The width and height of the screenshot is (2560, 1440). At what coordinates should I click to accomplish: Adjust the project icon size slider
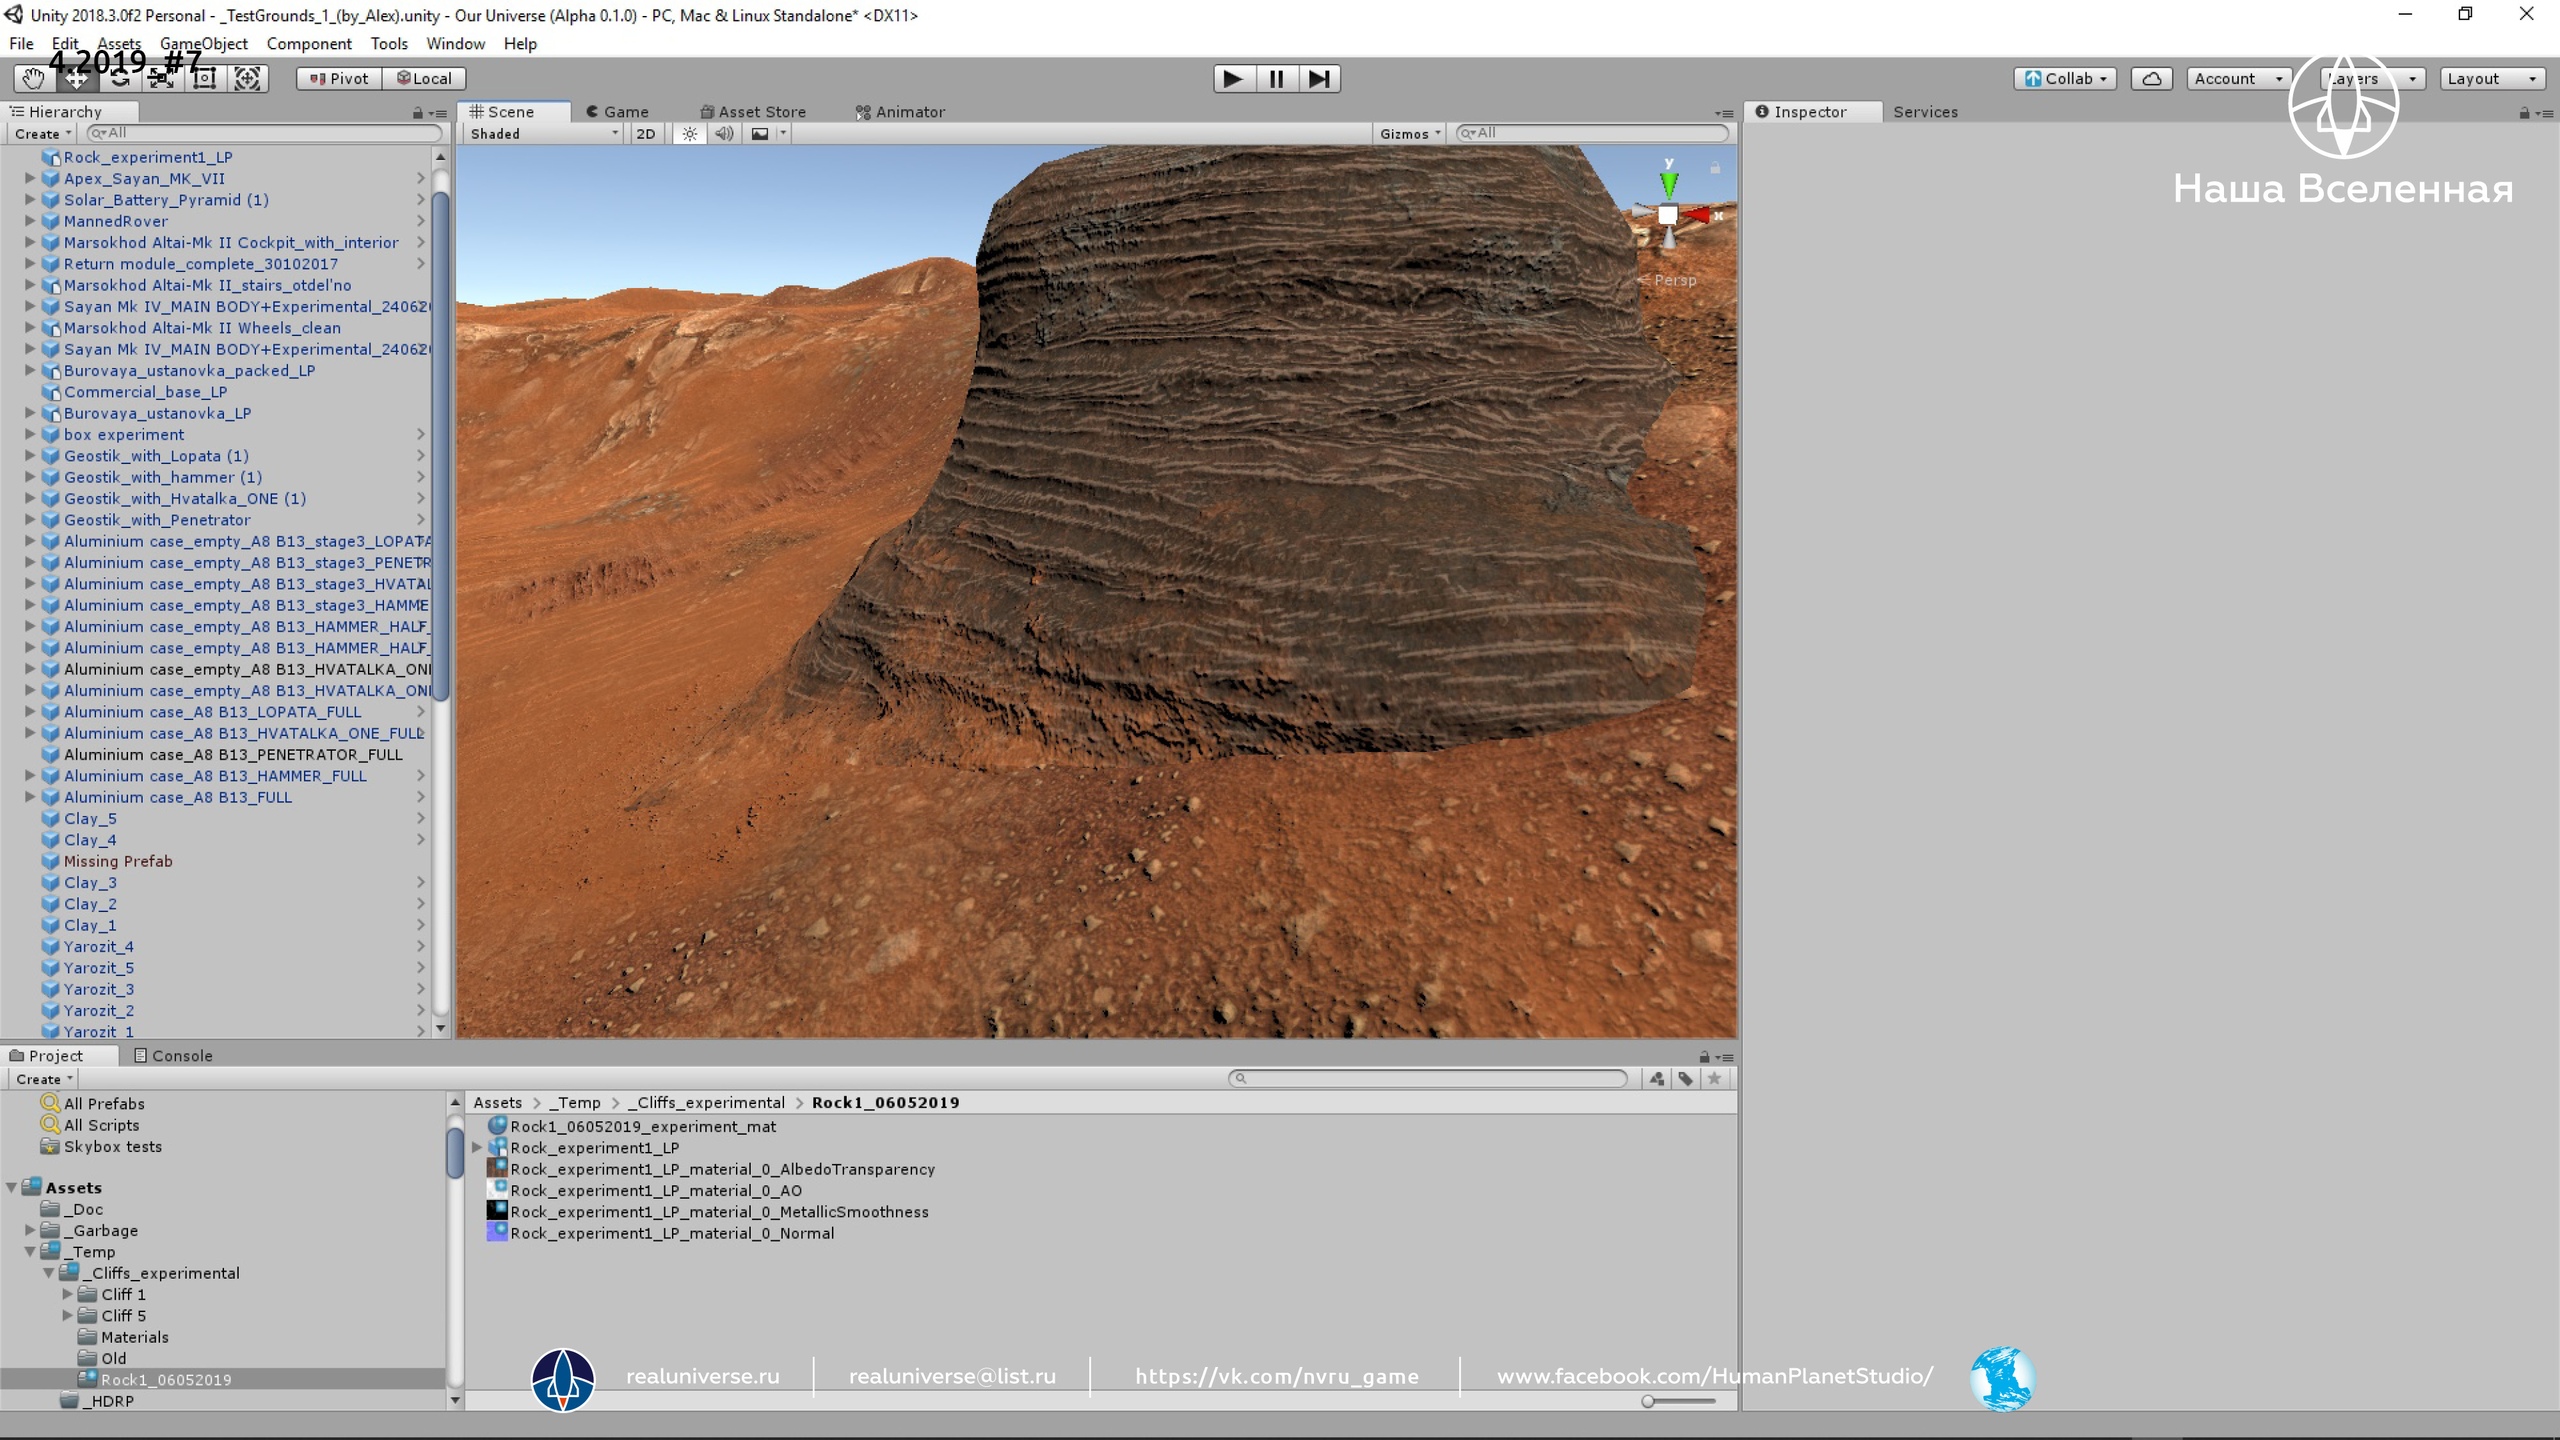(x=1648, y=1401)
